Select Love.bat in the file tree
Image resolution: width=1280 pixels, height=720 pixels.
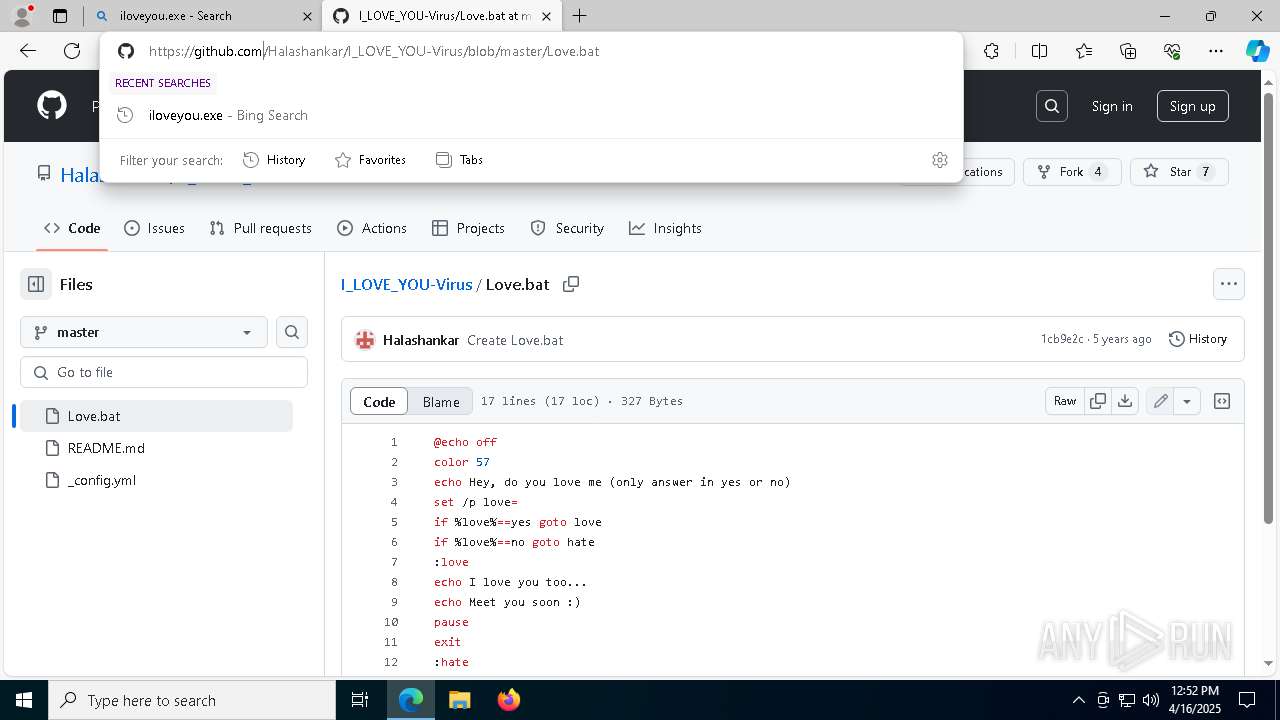[x=154, y=416]
